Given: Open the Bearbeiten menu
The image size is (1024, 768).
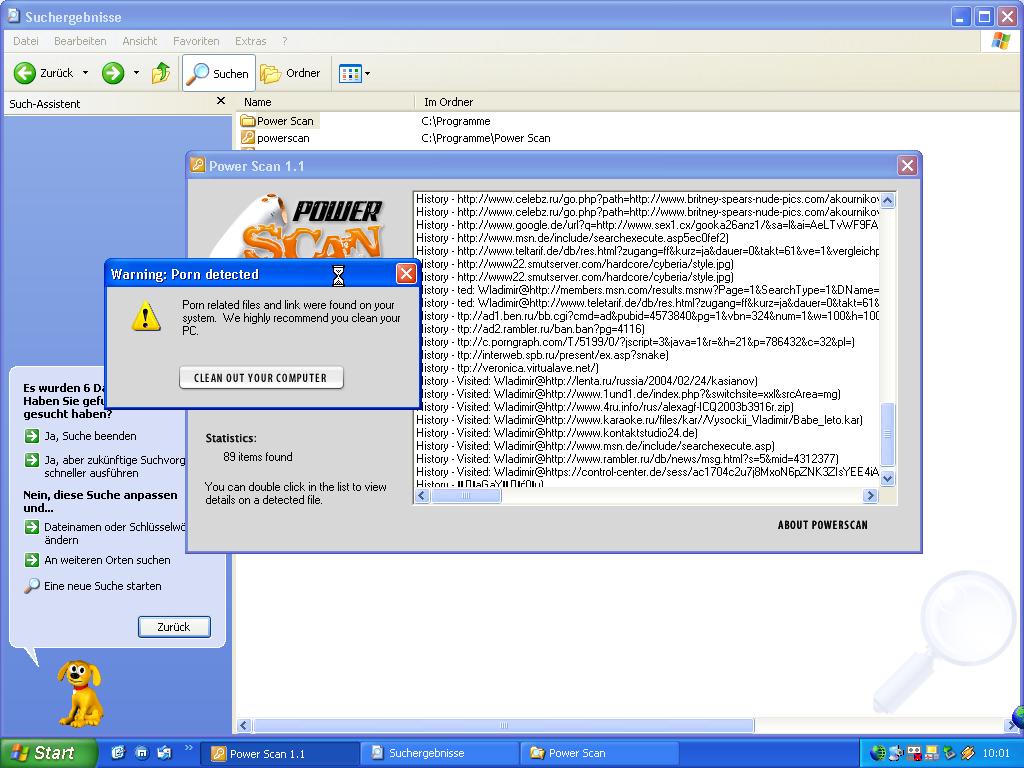Looking at the screenshot, I should coord(80,41).
